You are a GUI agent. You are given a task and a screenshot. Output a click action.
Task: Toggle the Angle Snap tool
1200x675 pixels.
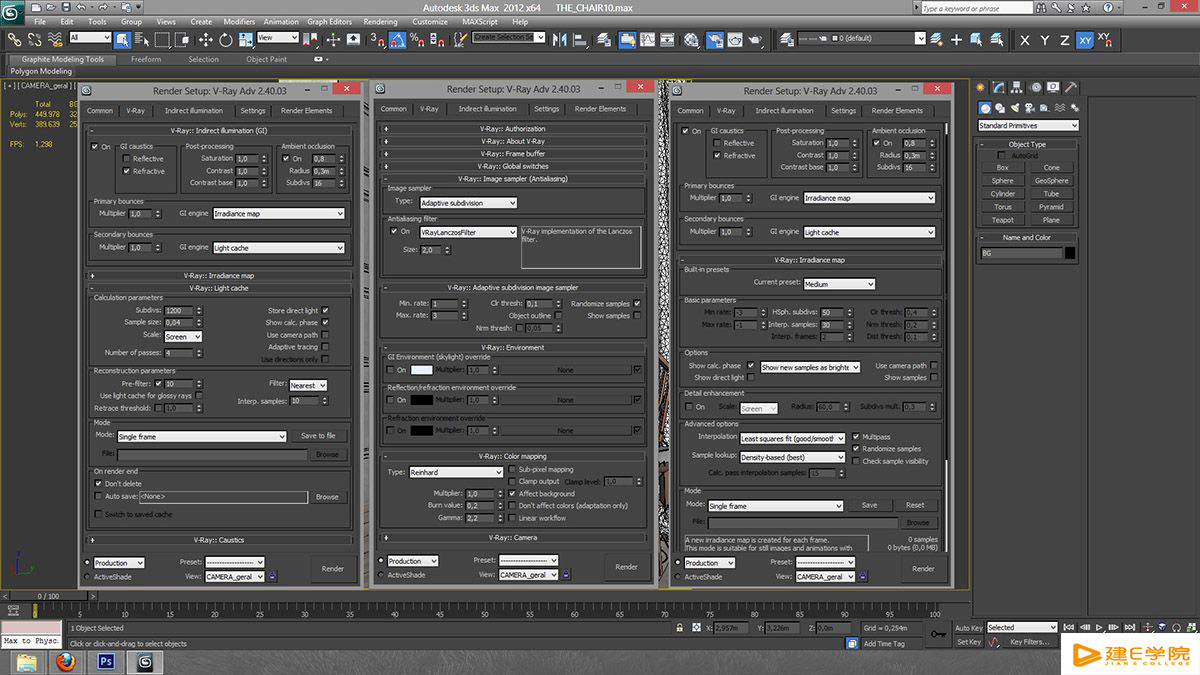397,40
